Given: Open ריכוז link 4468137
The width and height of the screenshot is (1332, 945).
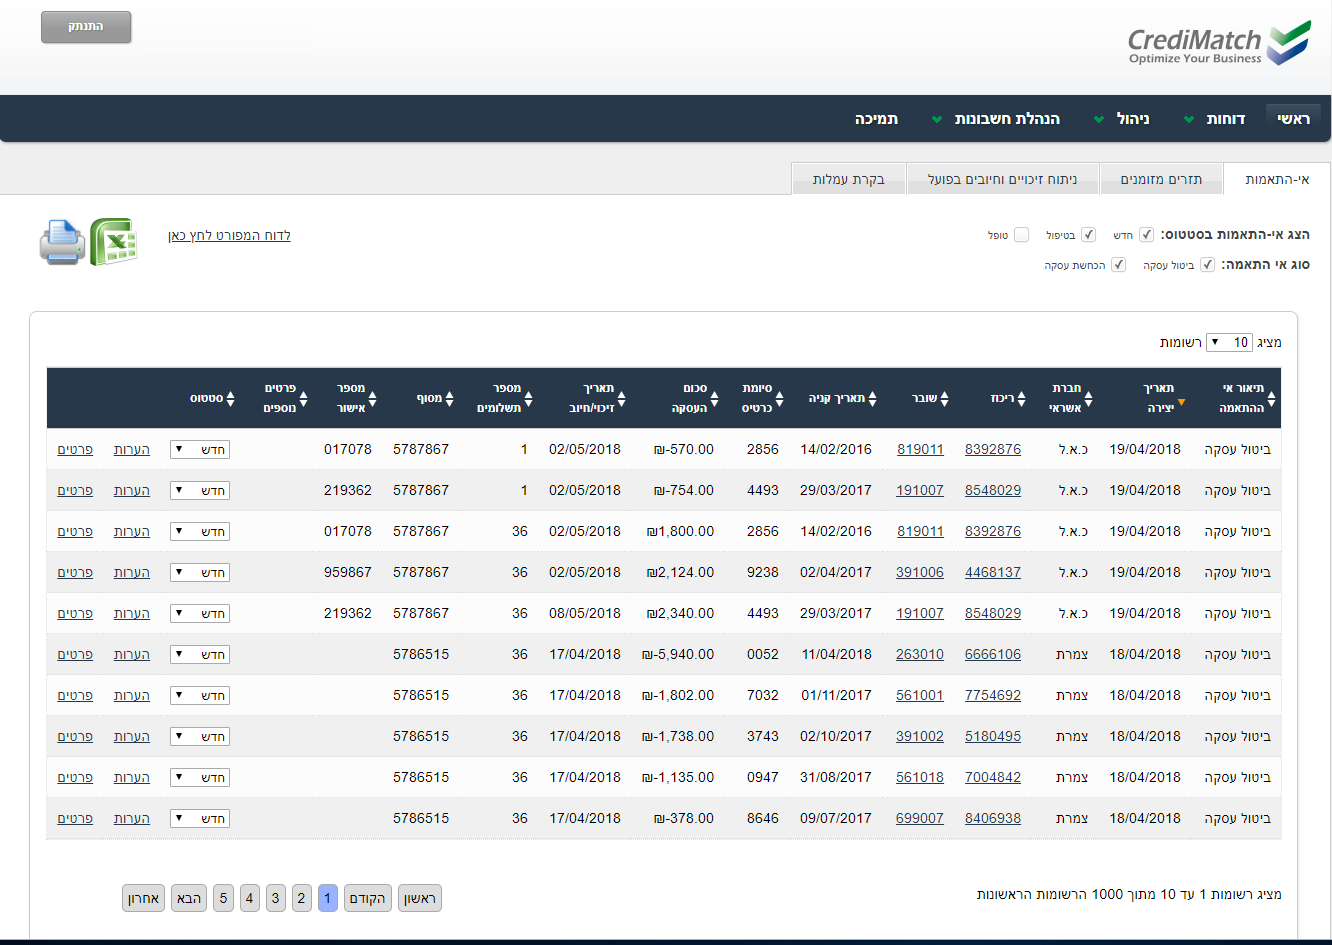Looking at the screenshot, I should point(993,572).
